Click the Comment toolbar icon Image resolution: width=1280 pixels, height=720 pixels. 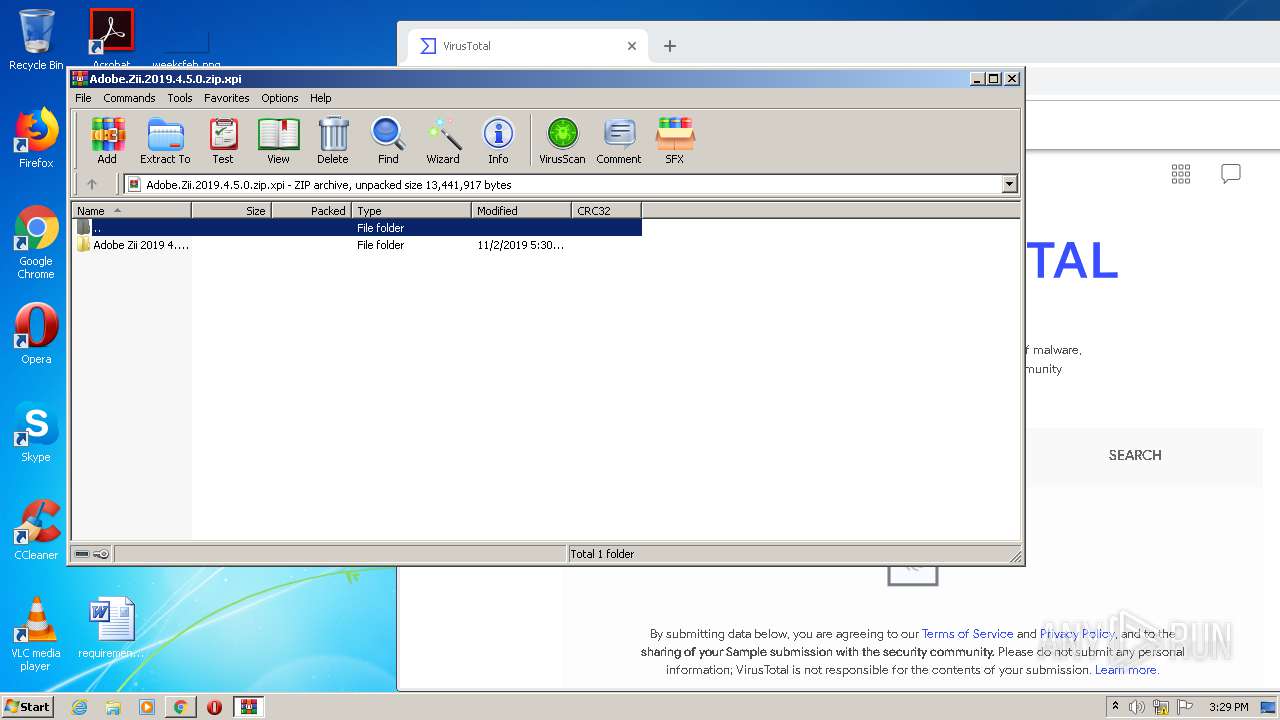(619, 140)
